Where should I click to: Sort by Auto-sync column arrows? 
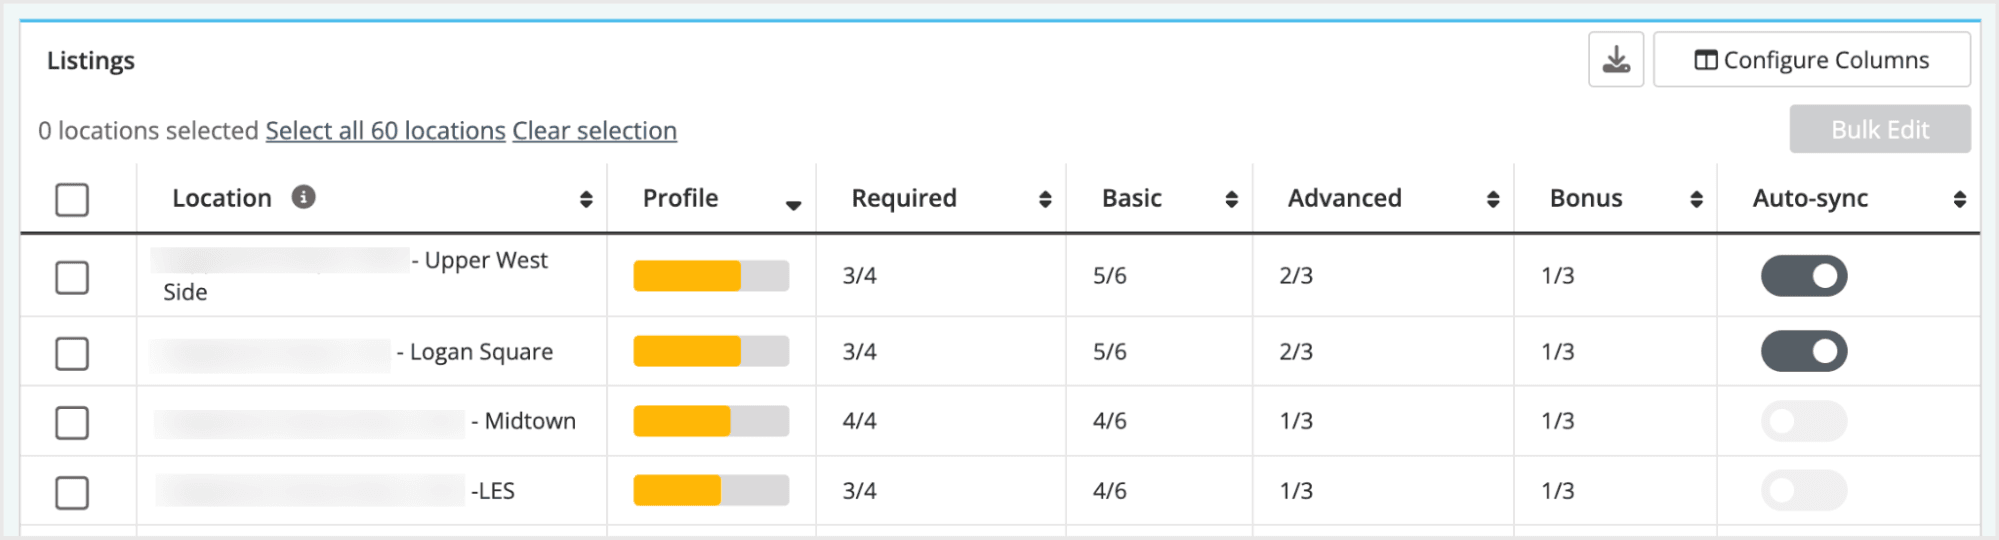click(1959, 199)
